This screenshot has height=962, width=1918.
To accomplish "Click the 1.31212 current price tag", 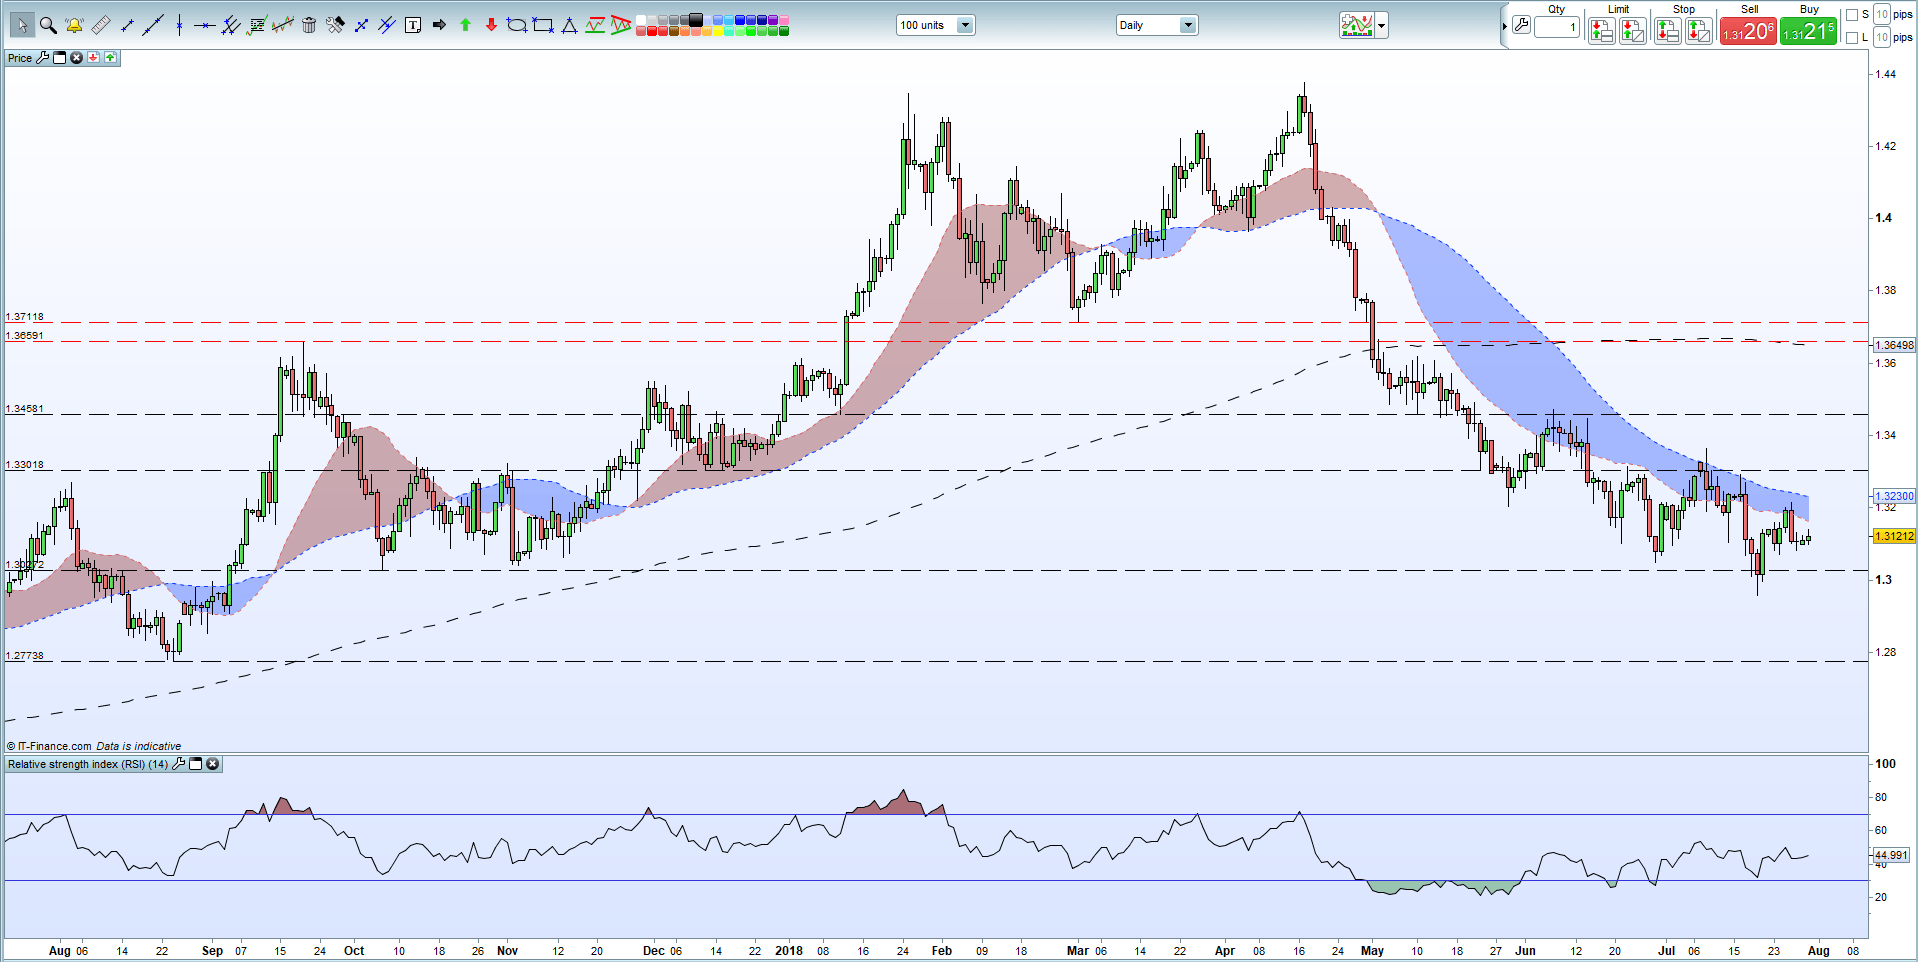I will pyautogui.click(x=1894, y=536).
